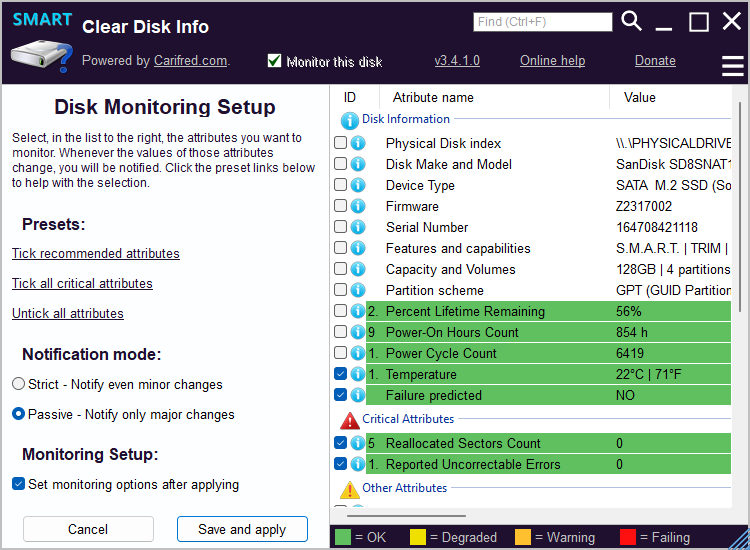Click the Atribute name column header
This screenshot has width=750, height=550.
pos(494,97)
